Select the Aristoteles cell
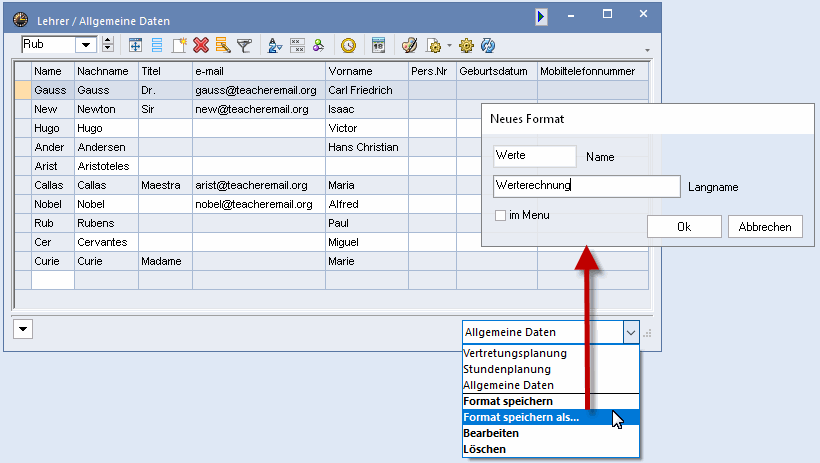This screenshot has height=463, width=820. coord(106,166)
